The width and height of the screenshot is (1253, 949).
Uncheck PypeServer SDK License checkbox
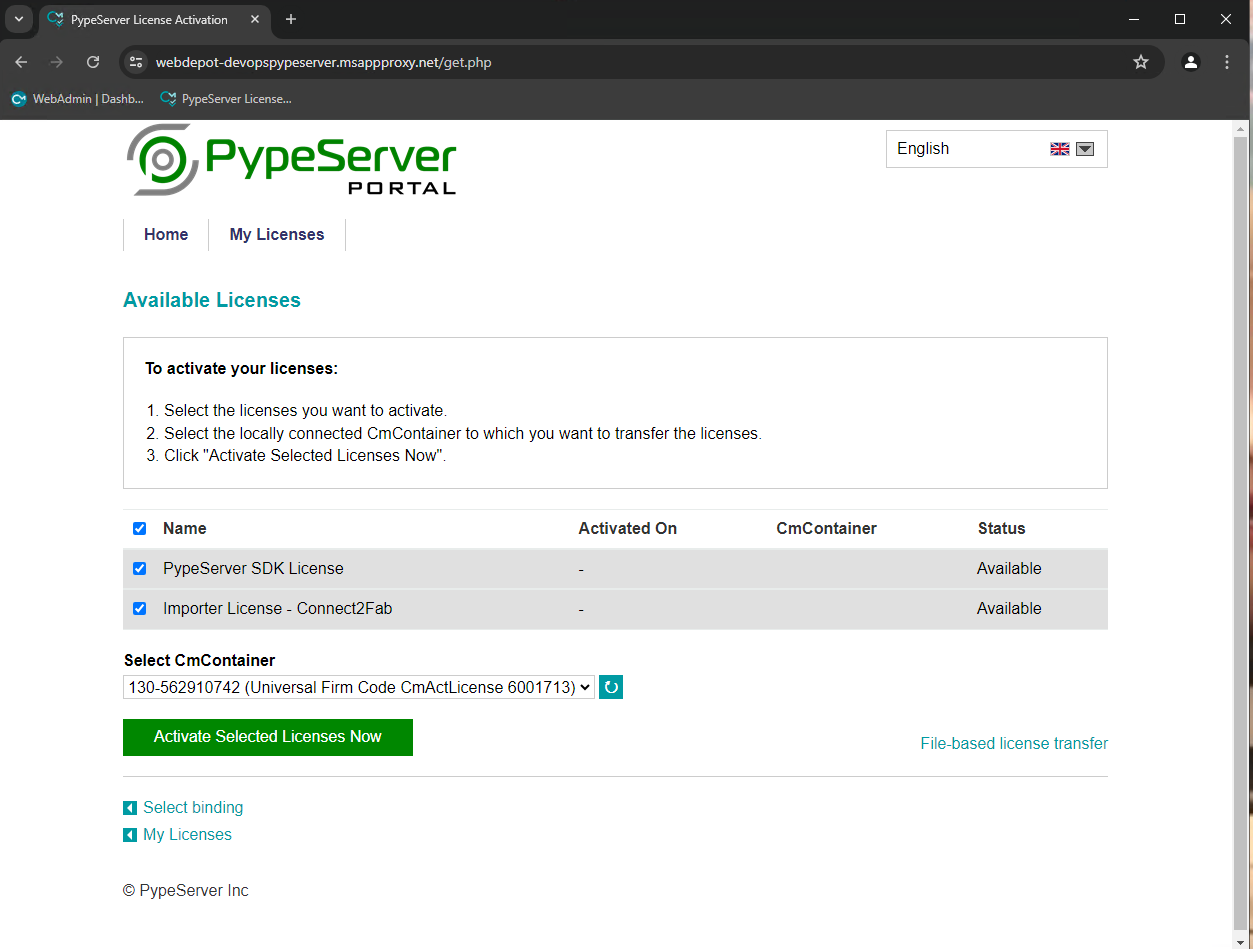pos(139,568)
